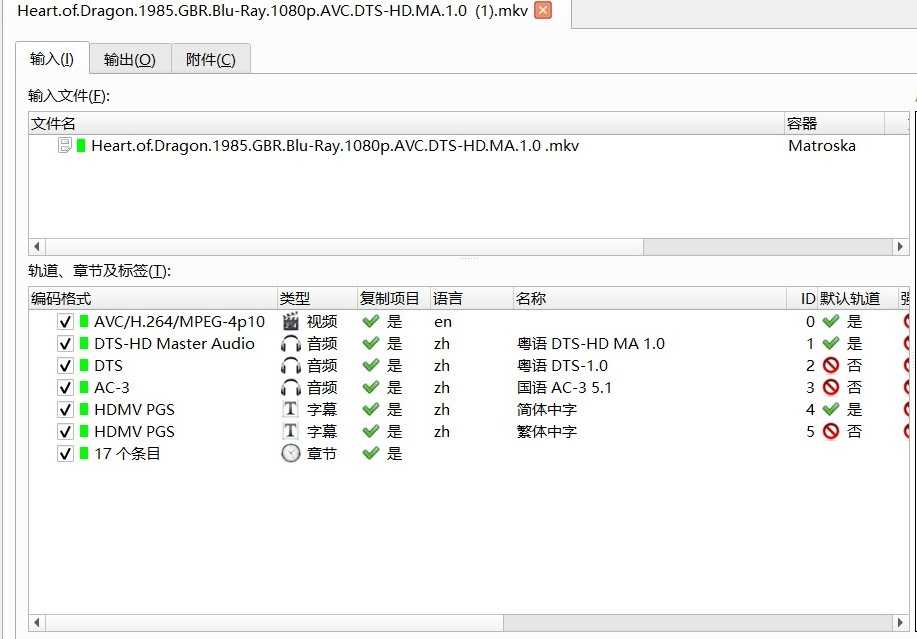
Task: Click the default-track checkmark for track ID 1
Action: pos(830,343)
